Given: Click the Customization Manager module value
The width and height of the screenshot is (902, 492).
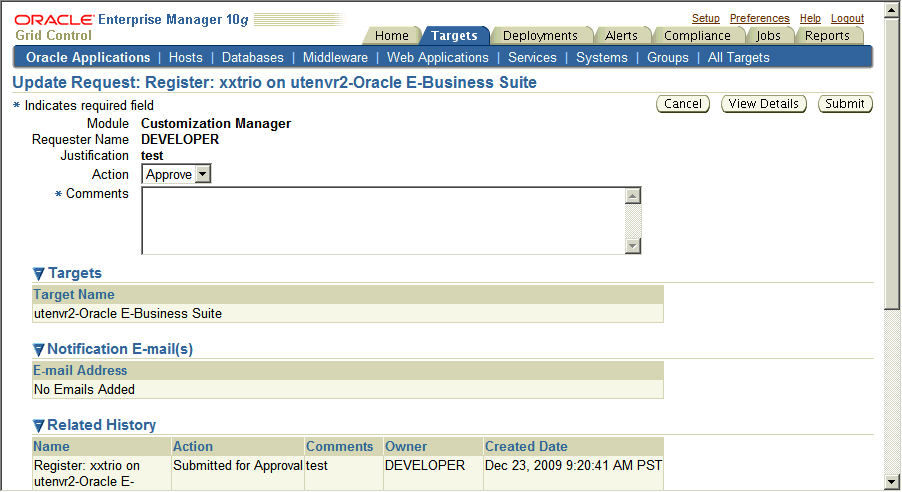Looking at the screenshot, I should (216, 124).
